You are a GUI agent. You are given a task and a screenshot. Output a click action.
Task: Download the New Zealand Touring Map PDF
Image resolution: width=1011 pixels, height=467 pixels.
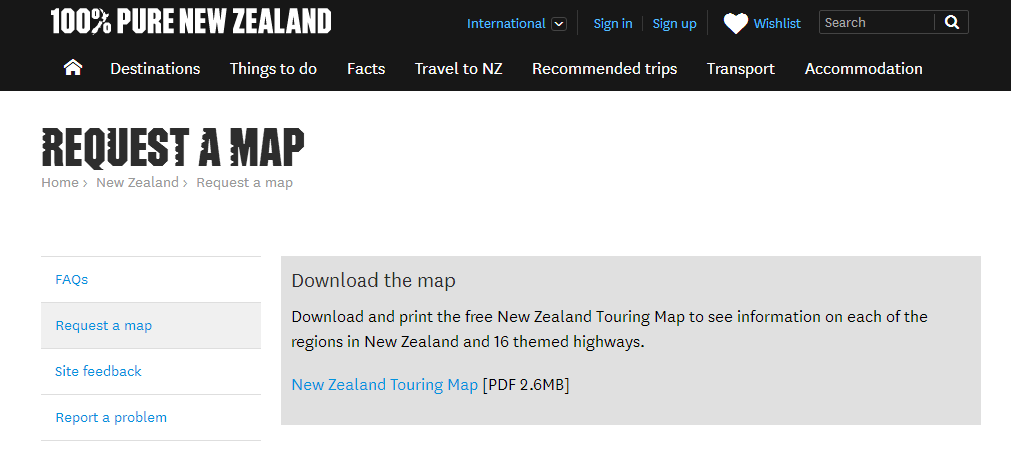pos(384,384)
